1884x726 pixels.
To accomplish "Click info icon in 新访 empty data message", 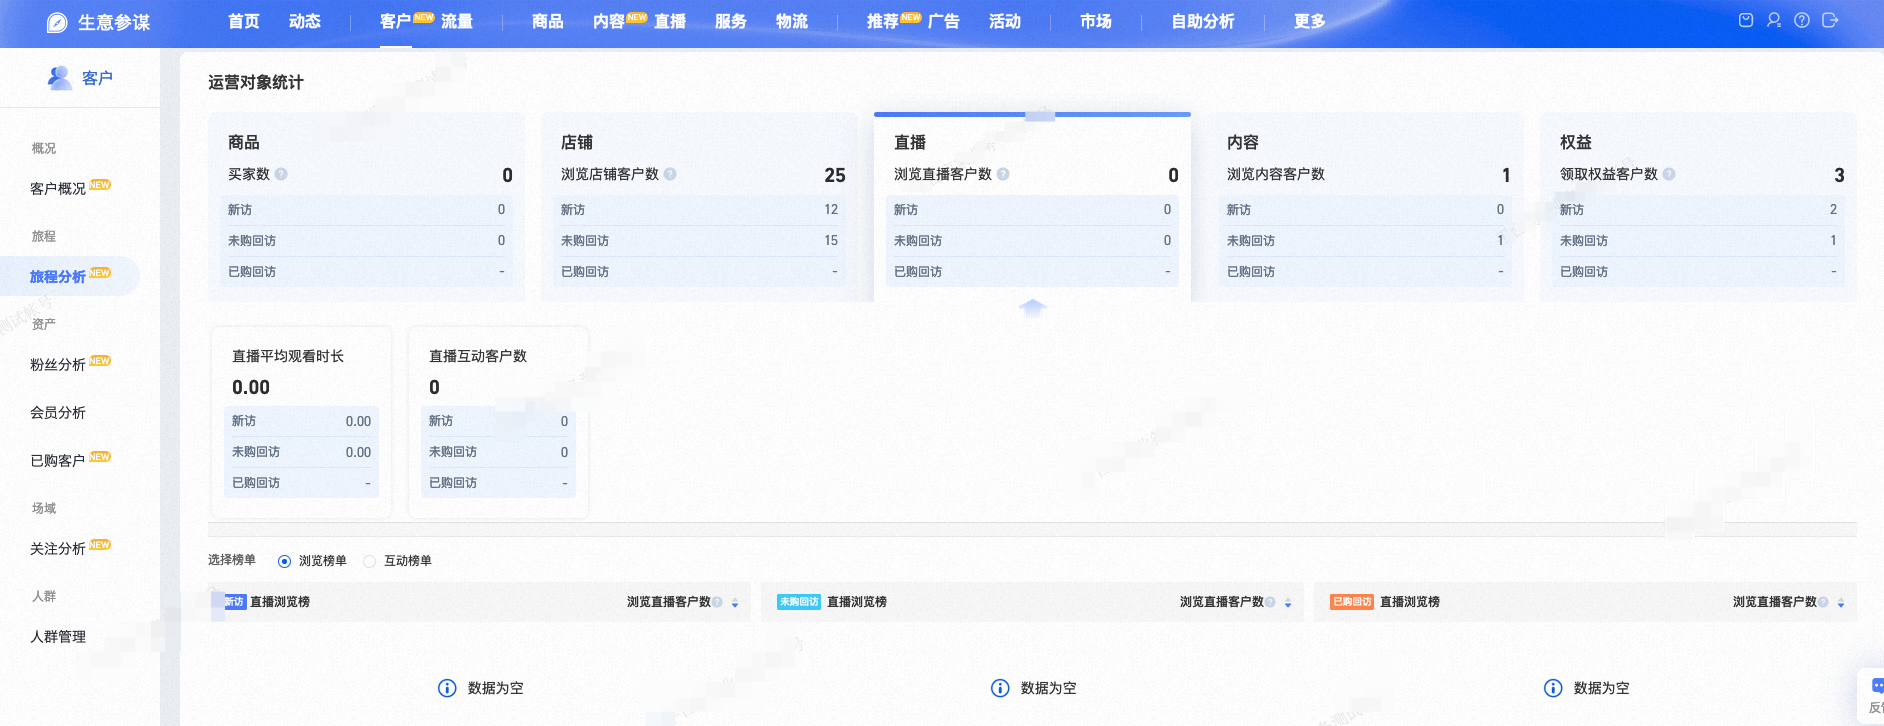I will click(x=447, y=688).
